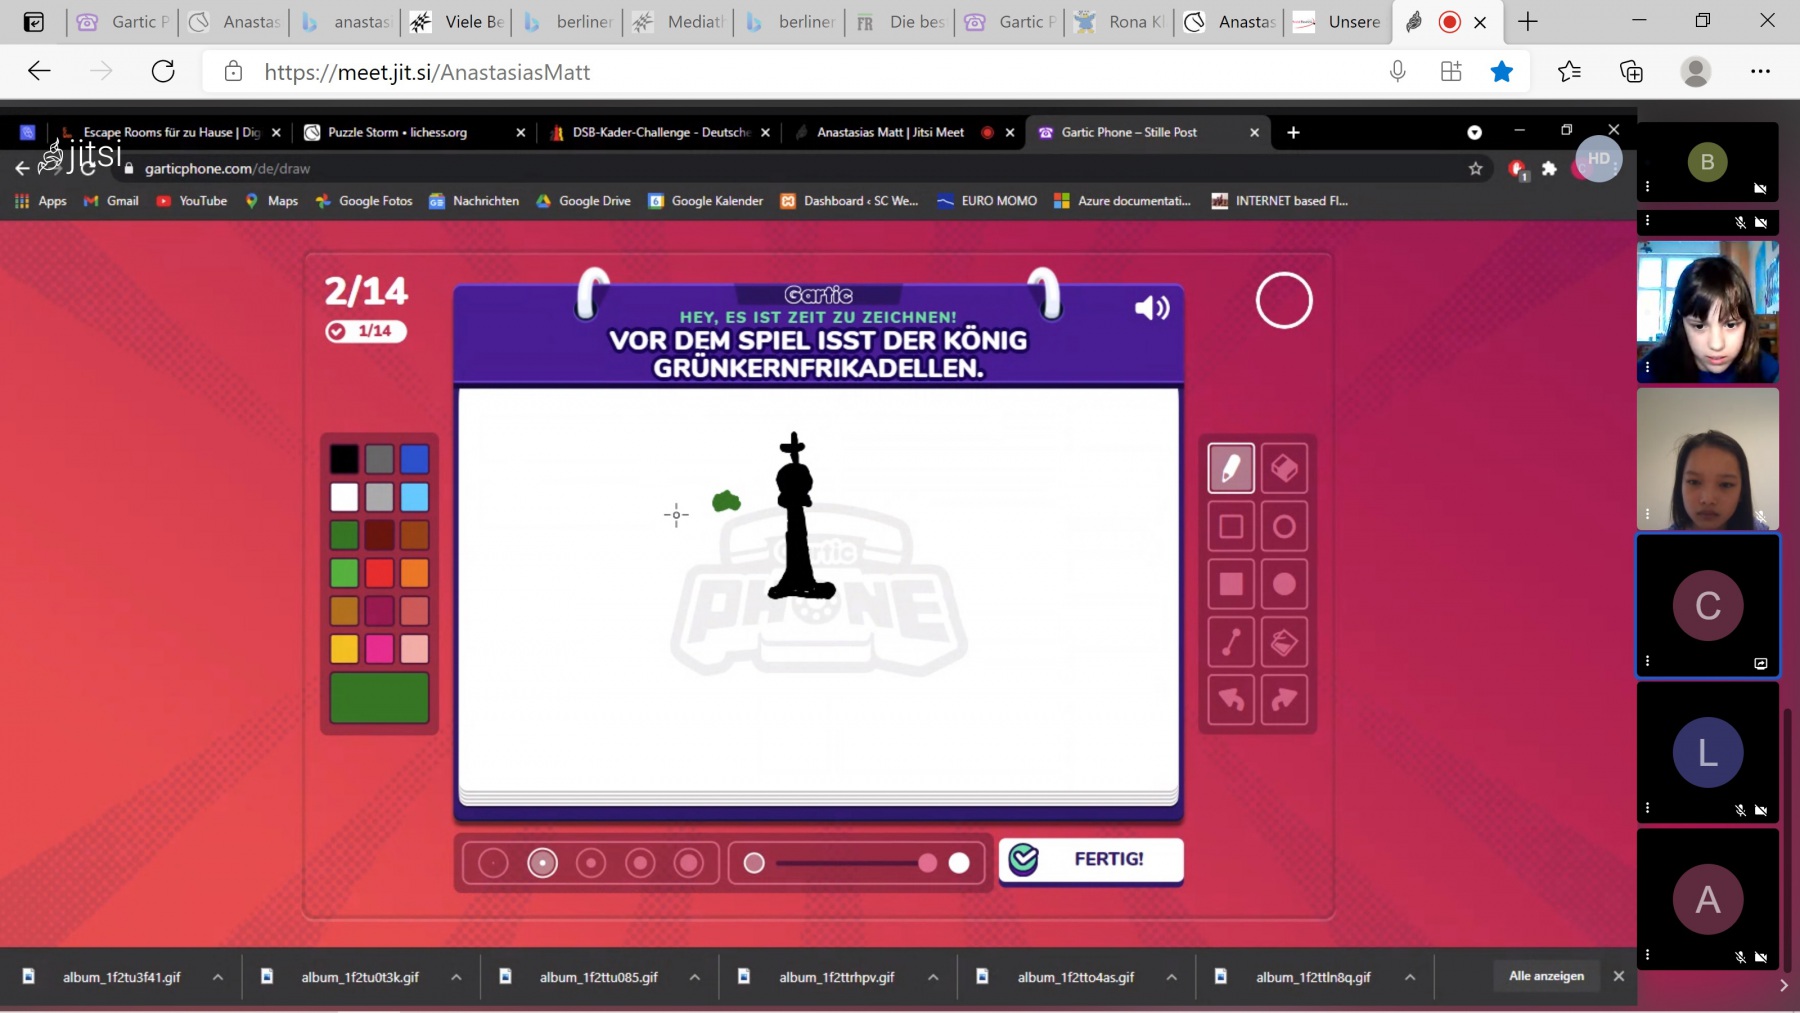The height and width of the screenshot is (1013, 1800).
Task: Select the line drawing tool
Action: [x=1231, y=642]
